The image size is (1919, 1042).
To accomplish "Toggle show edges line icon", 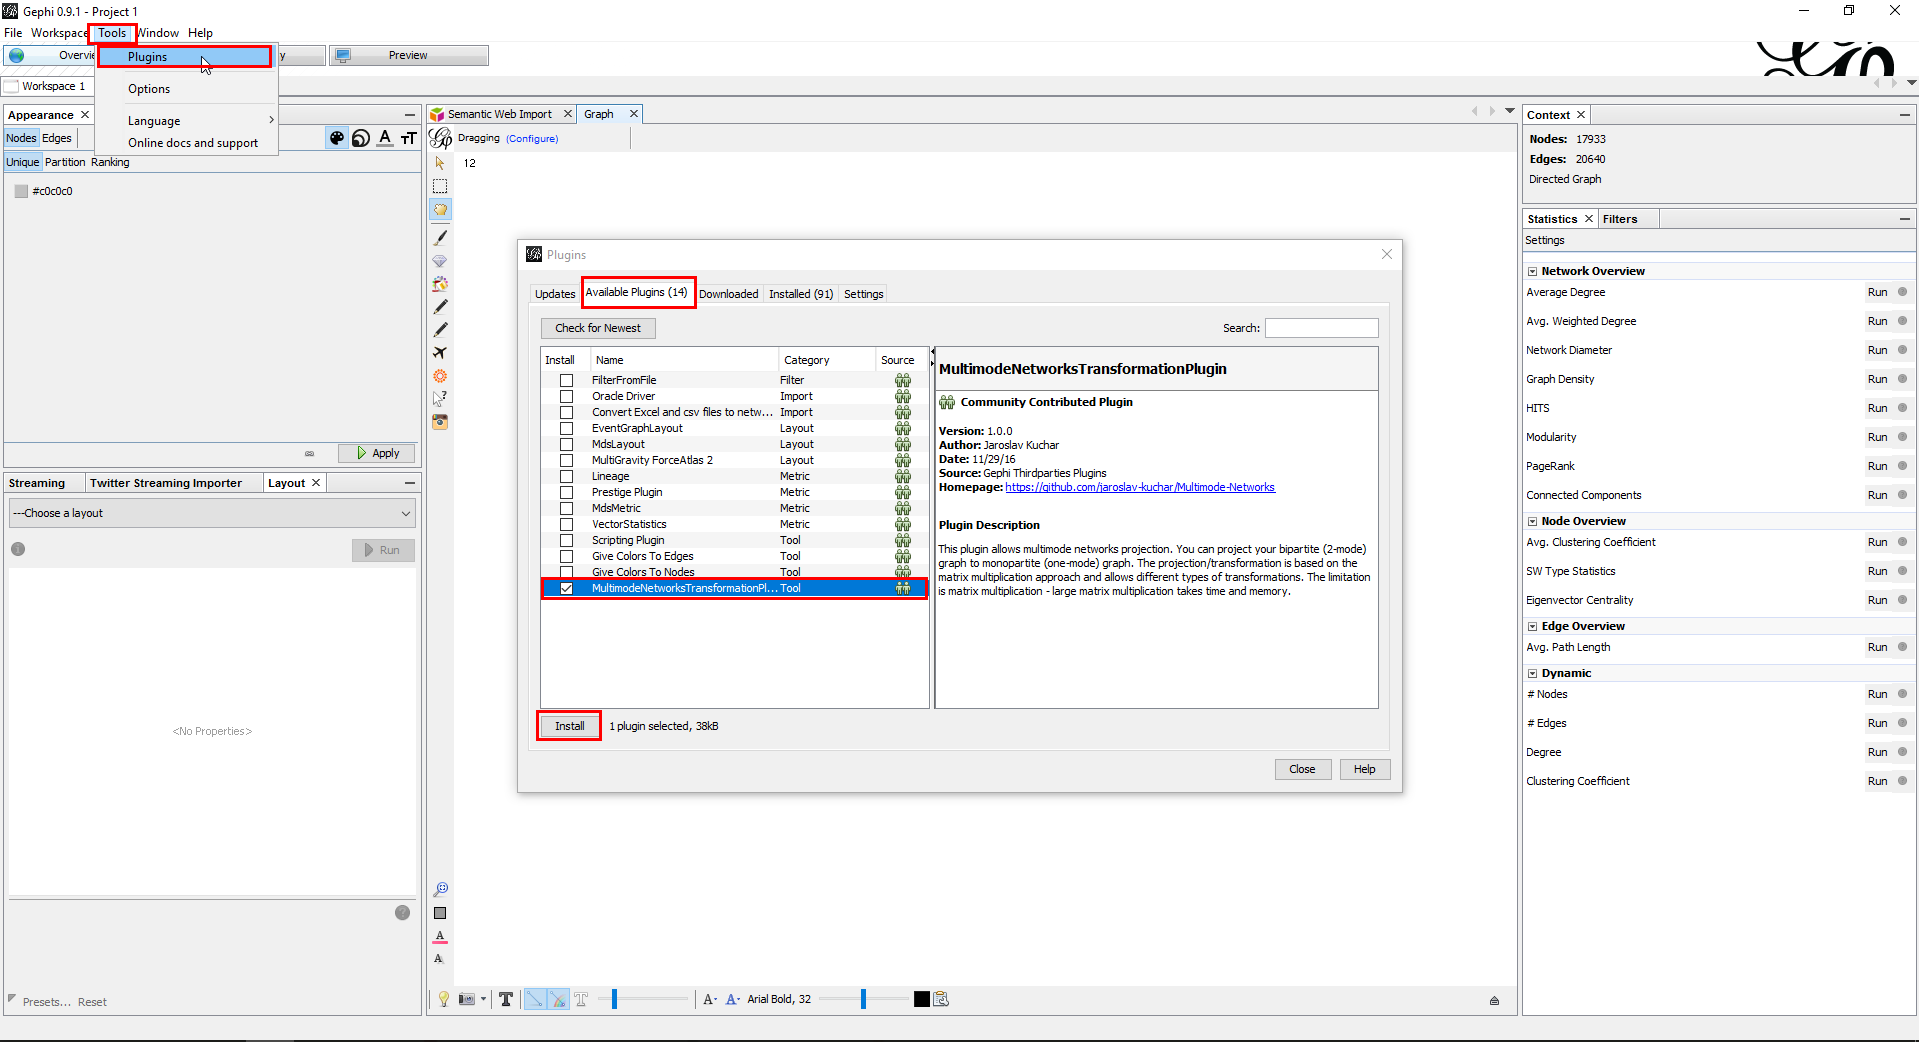I will point(535,999).
